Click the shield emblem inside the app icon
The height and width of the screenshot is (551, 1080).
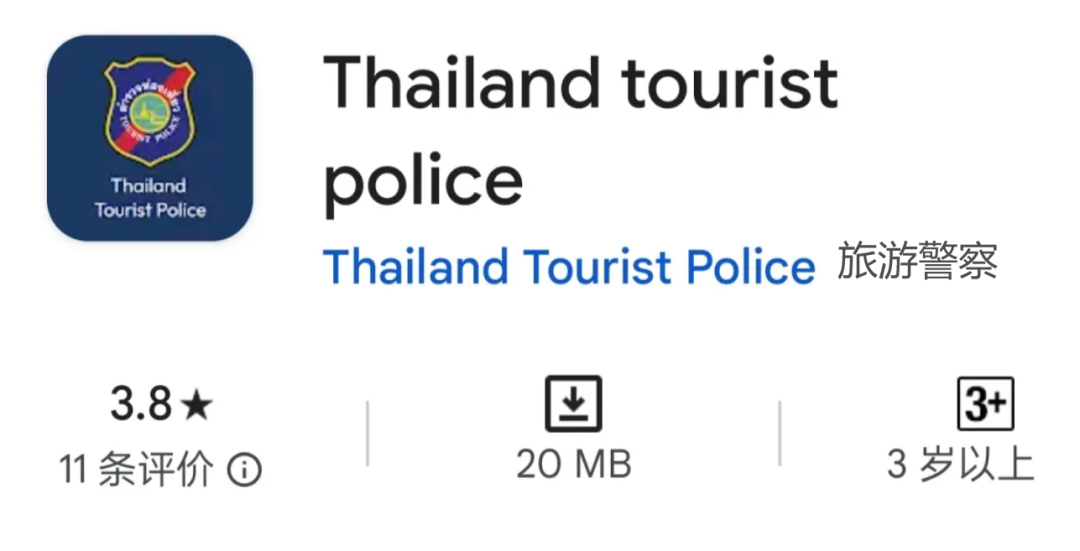tap(150, 112)
